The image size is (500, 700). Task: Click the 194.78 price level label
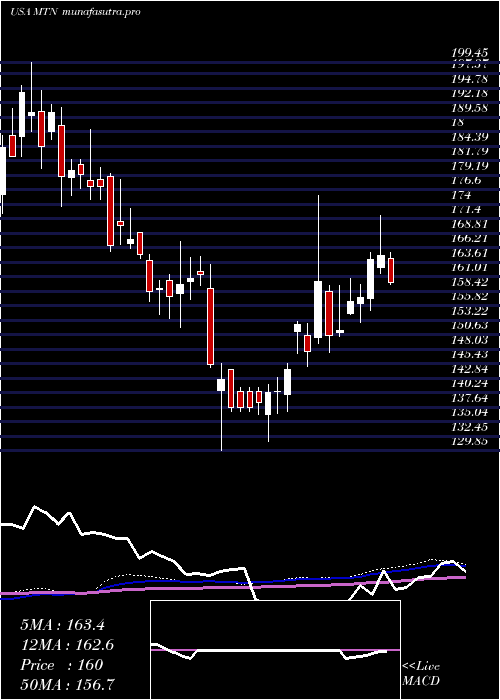[x=470, y=80]
